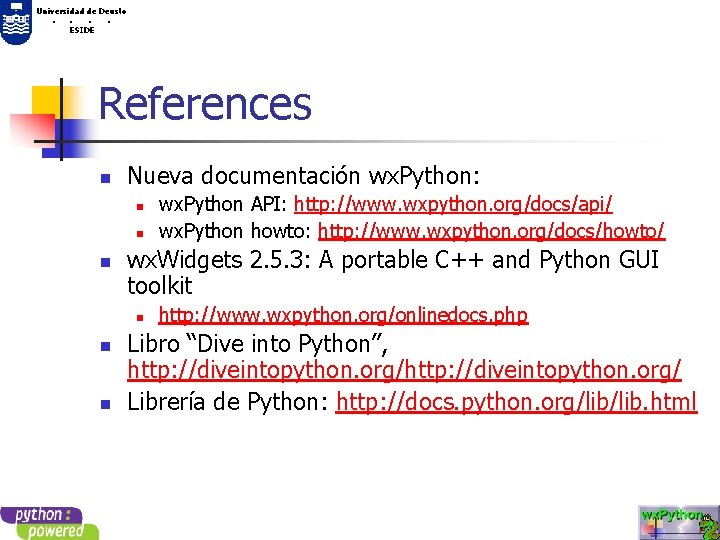Click the "wxPython howto:" label
Screen dimensions: 720x540
235,231
